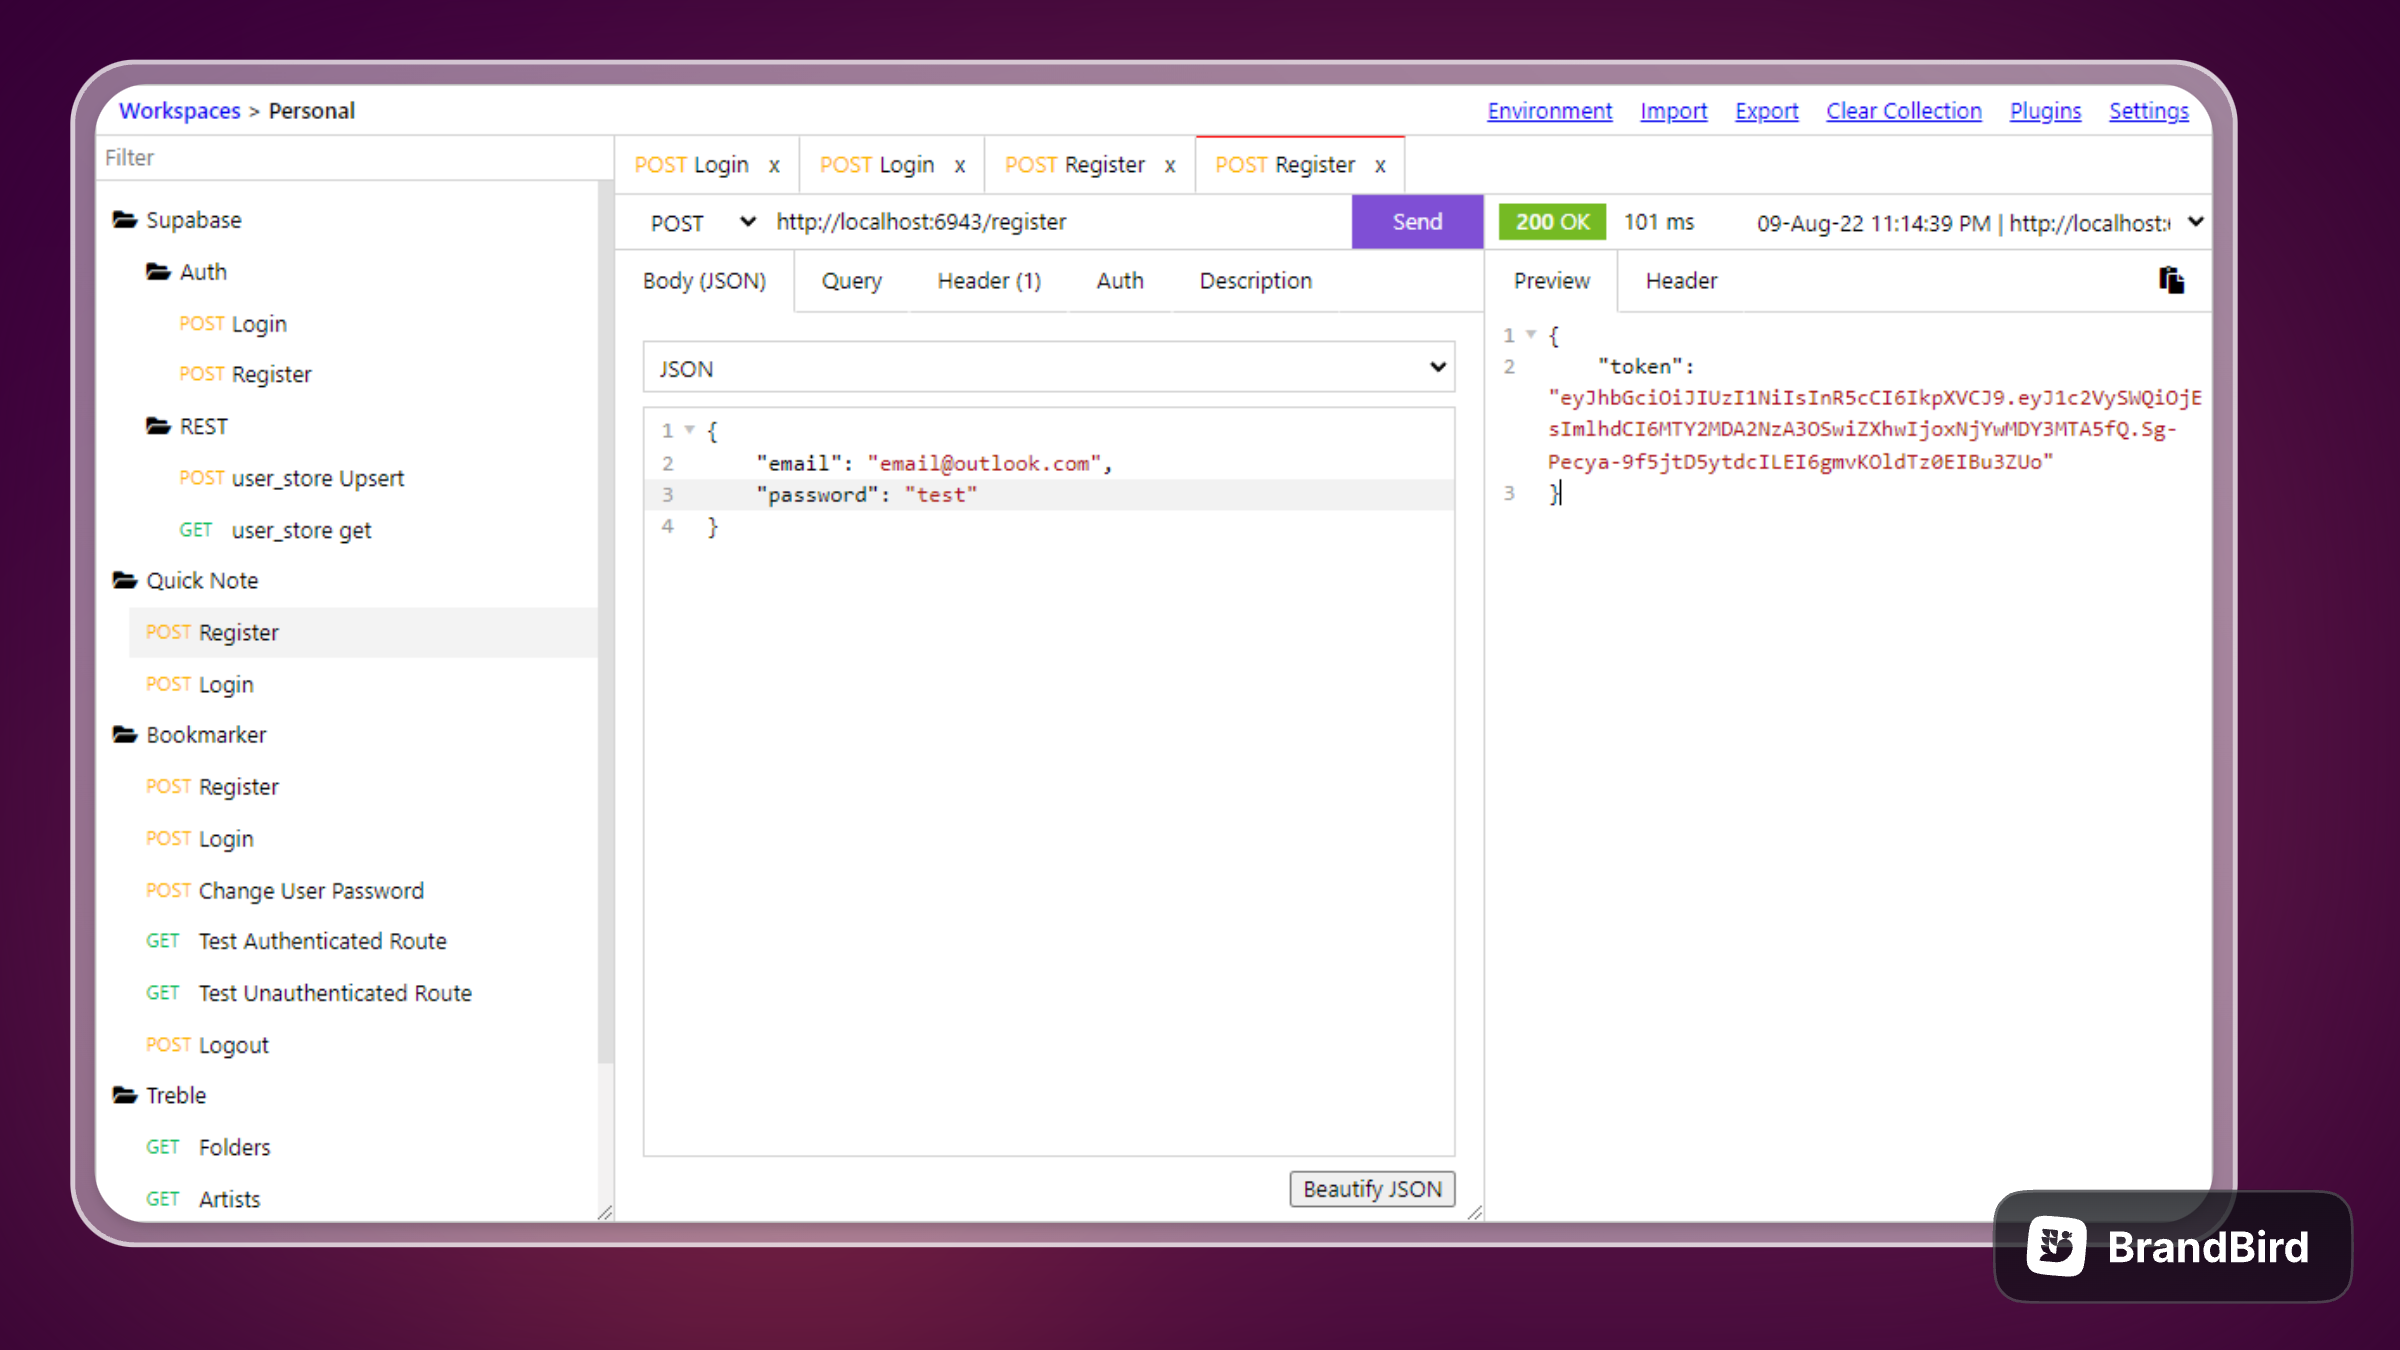Fold request body JSON at line 1
This screenshot has height=1350, width=2400.
[x=689, y=431]
